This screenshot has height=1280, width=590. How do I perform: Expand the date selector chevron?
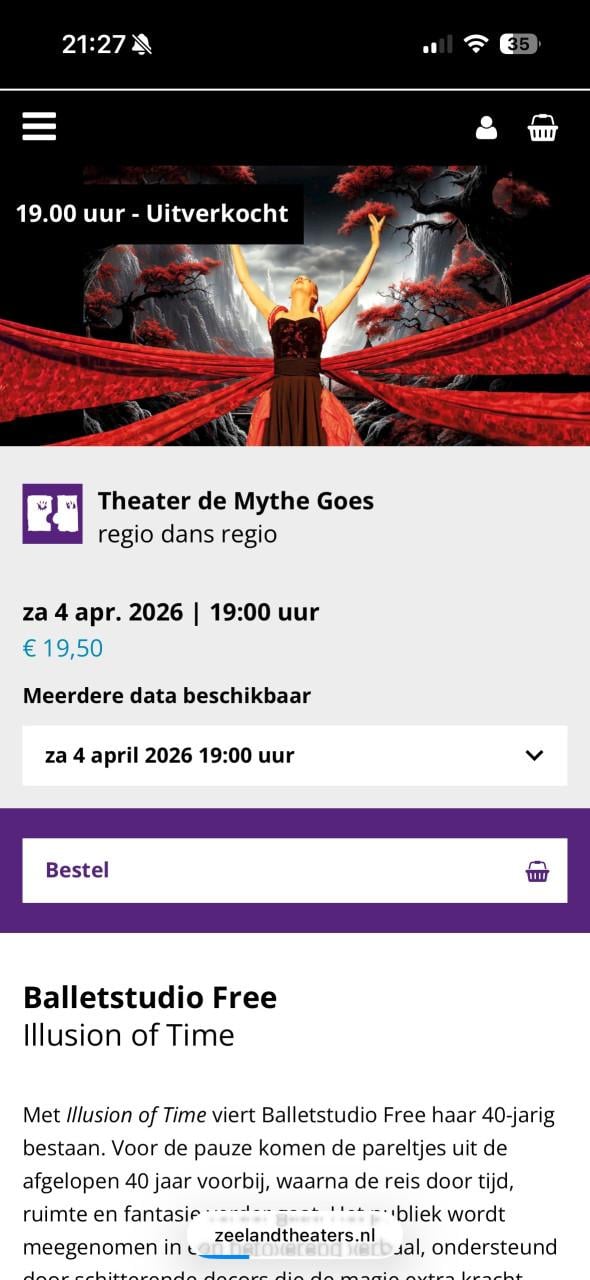(534, 755)
